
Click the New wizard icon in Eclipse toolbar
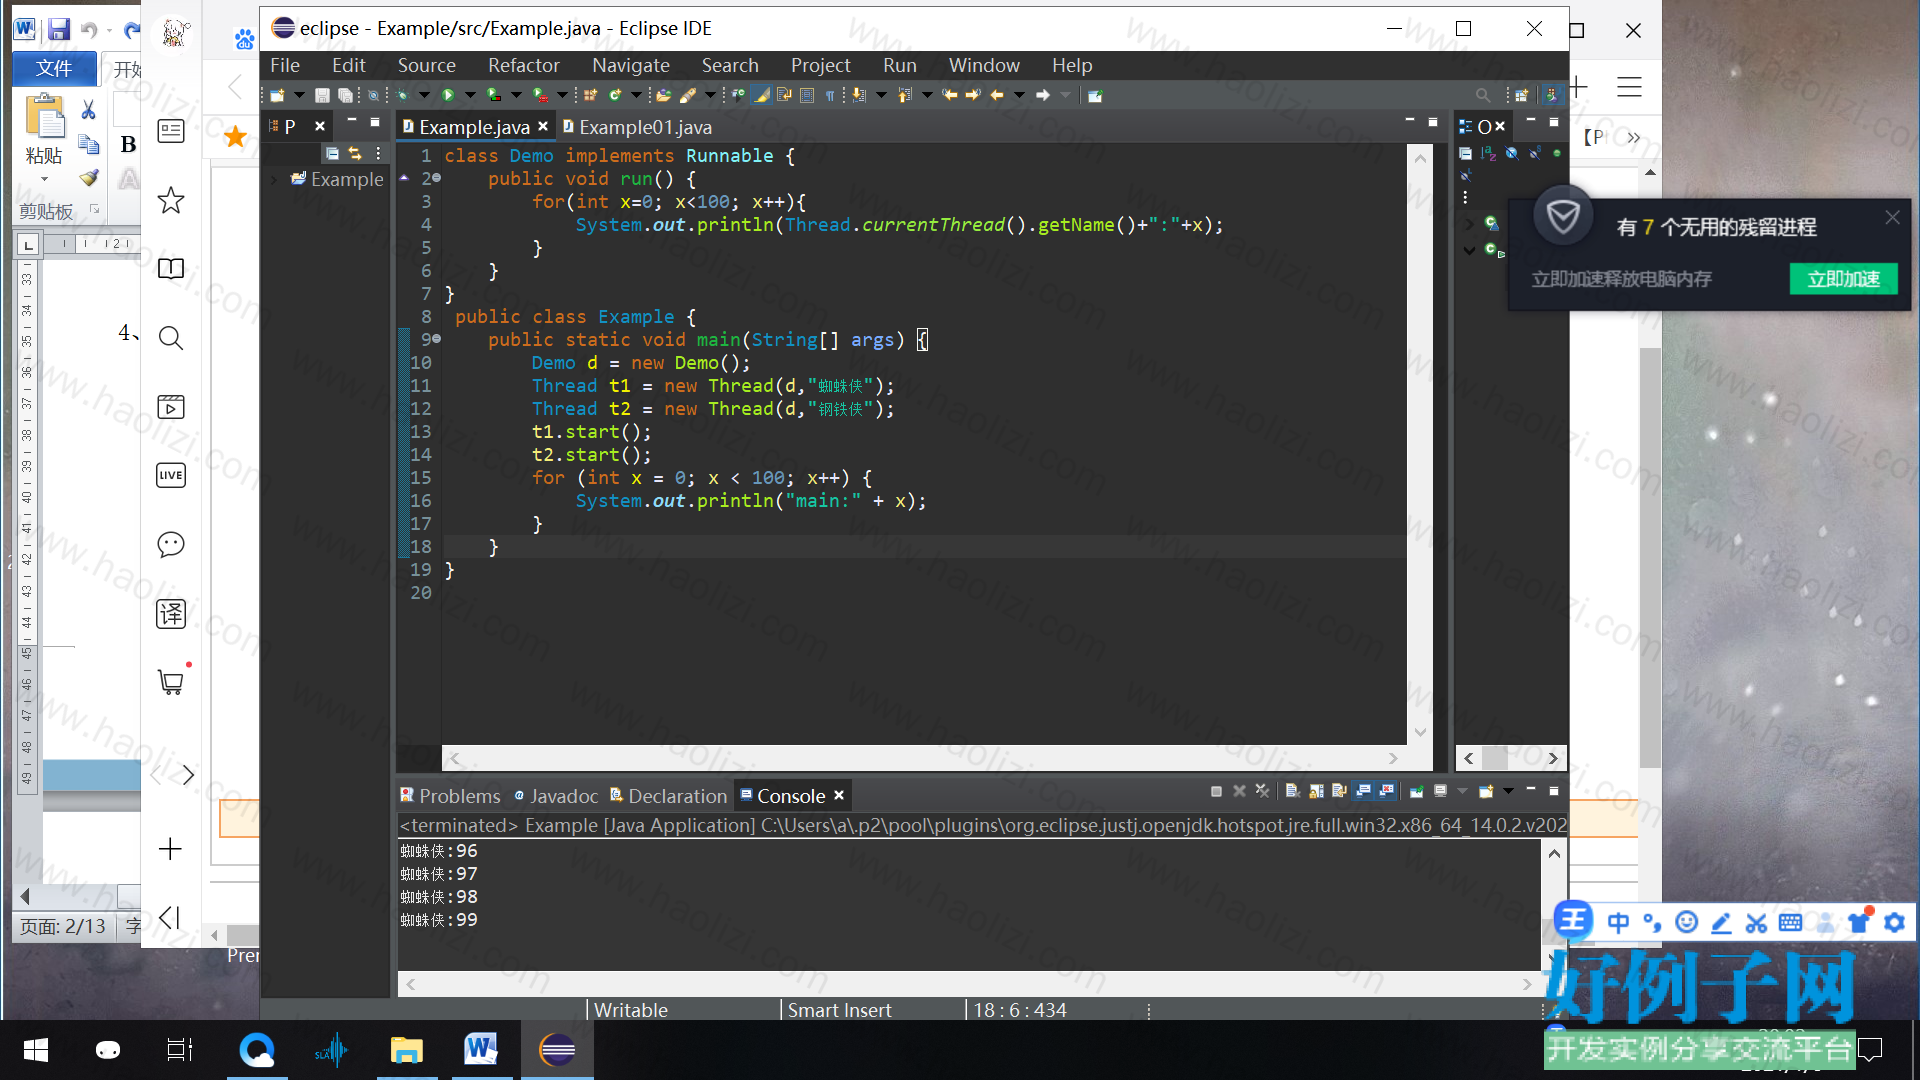(277, 95)
